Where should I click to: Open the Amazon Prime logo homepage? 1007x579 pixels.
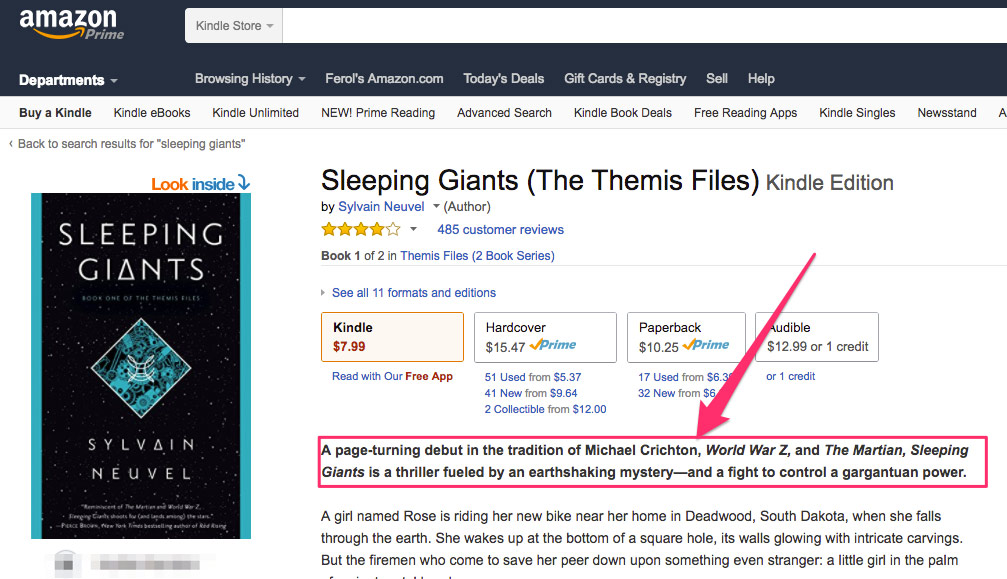(71, 24)
